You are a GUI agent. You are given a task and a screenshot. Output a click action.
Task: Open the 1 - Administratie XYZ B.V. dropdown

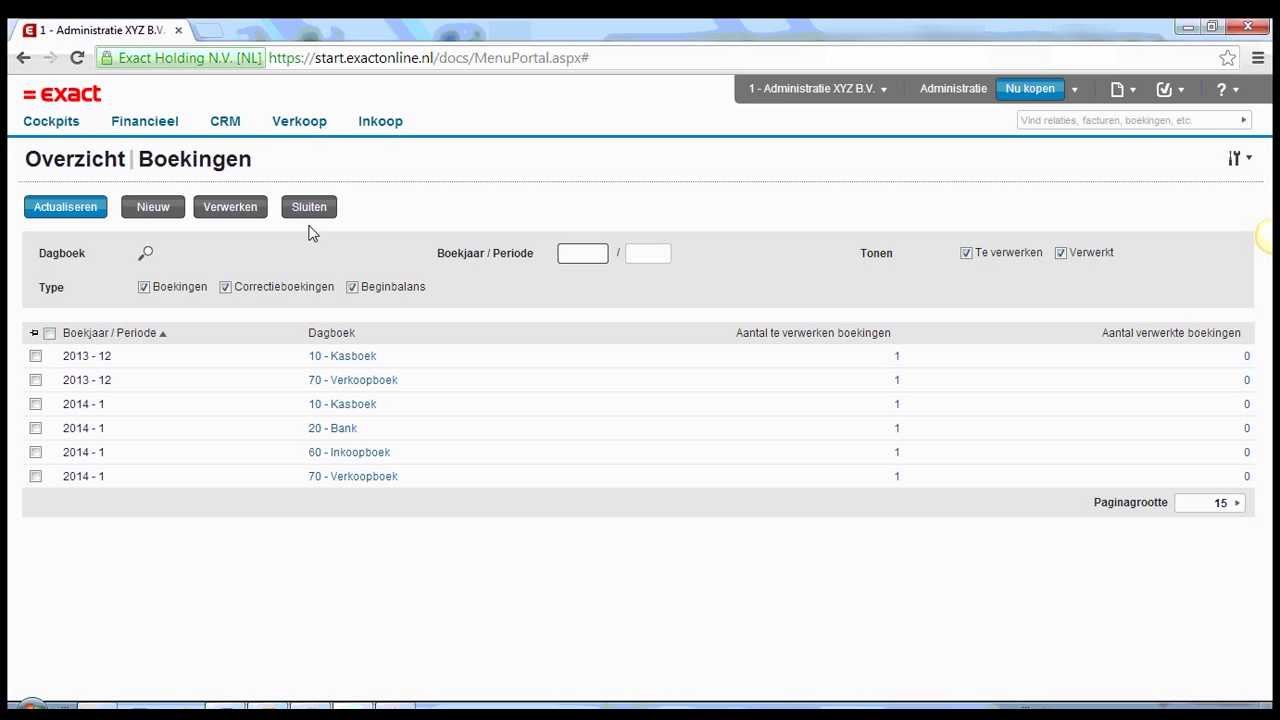tap(817, 89)
